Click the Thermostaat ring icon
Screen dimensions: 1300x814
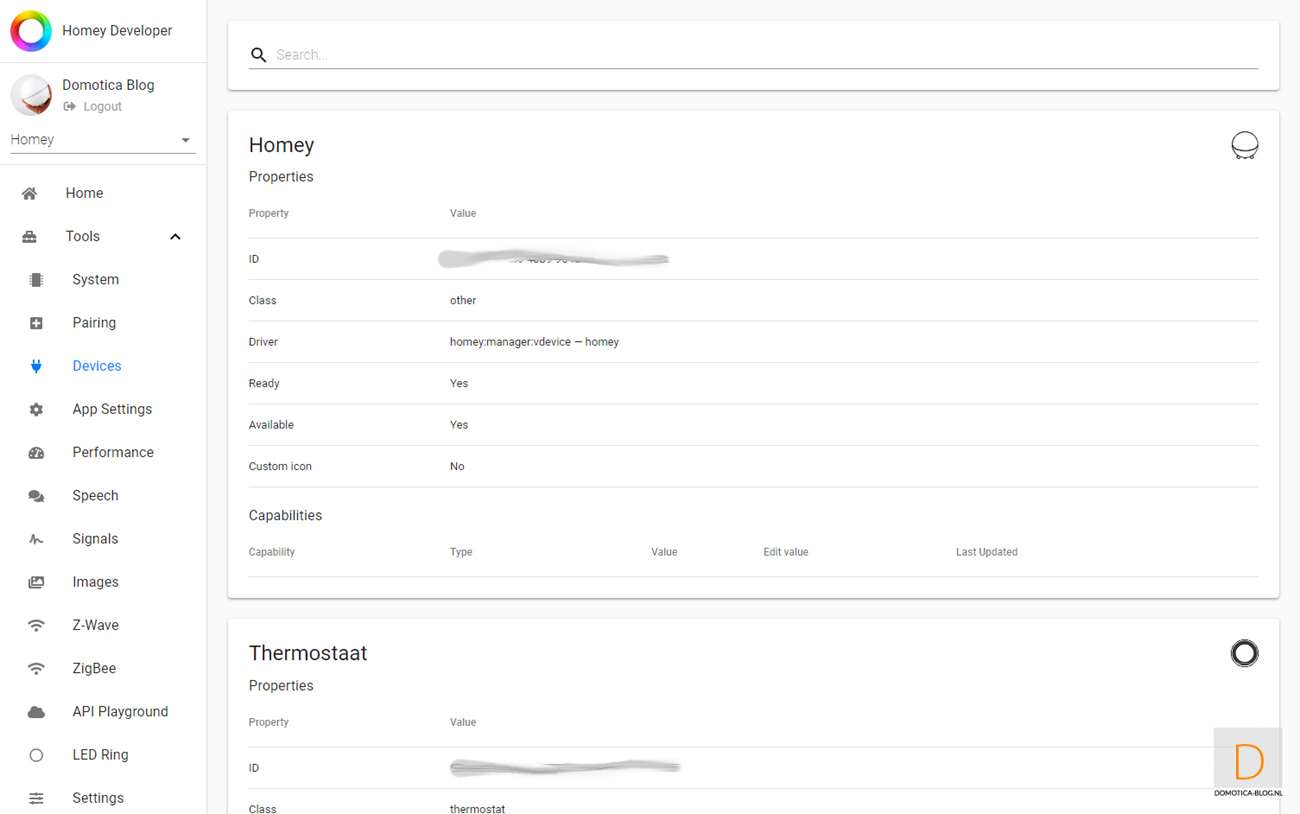click(x=1244, y=653)
